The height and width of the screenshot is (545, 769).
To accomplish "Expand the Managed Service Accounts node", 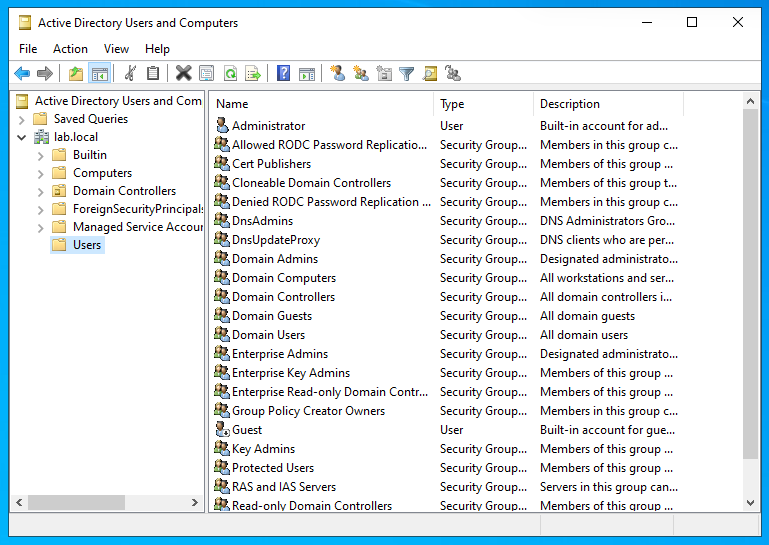I will [x=41, y=228].
